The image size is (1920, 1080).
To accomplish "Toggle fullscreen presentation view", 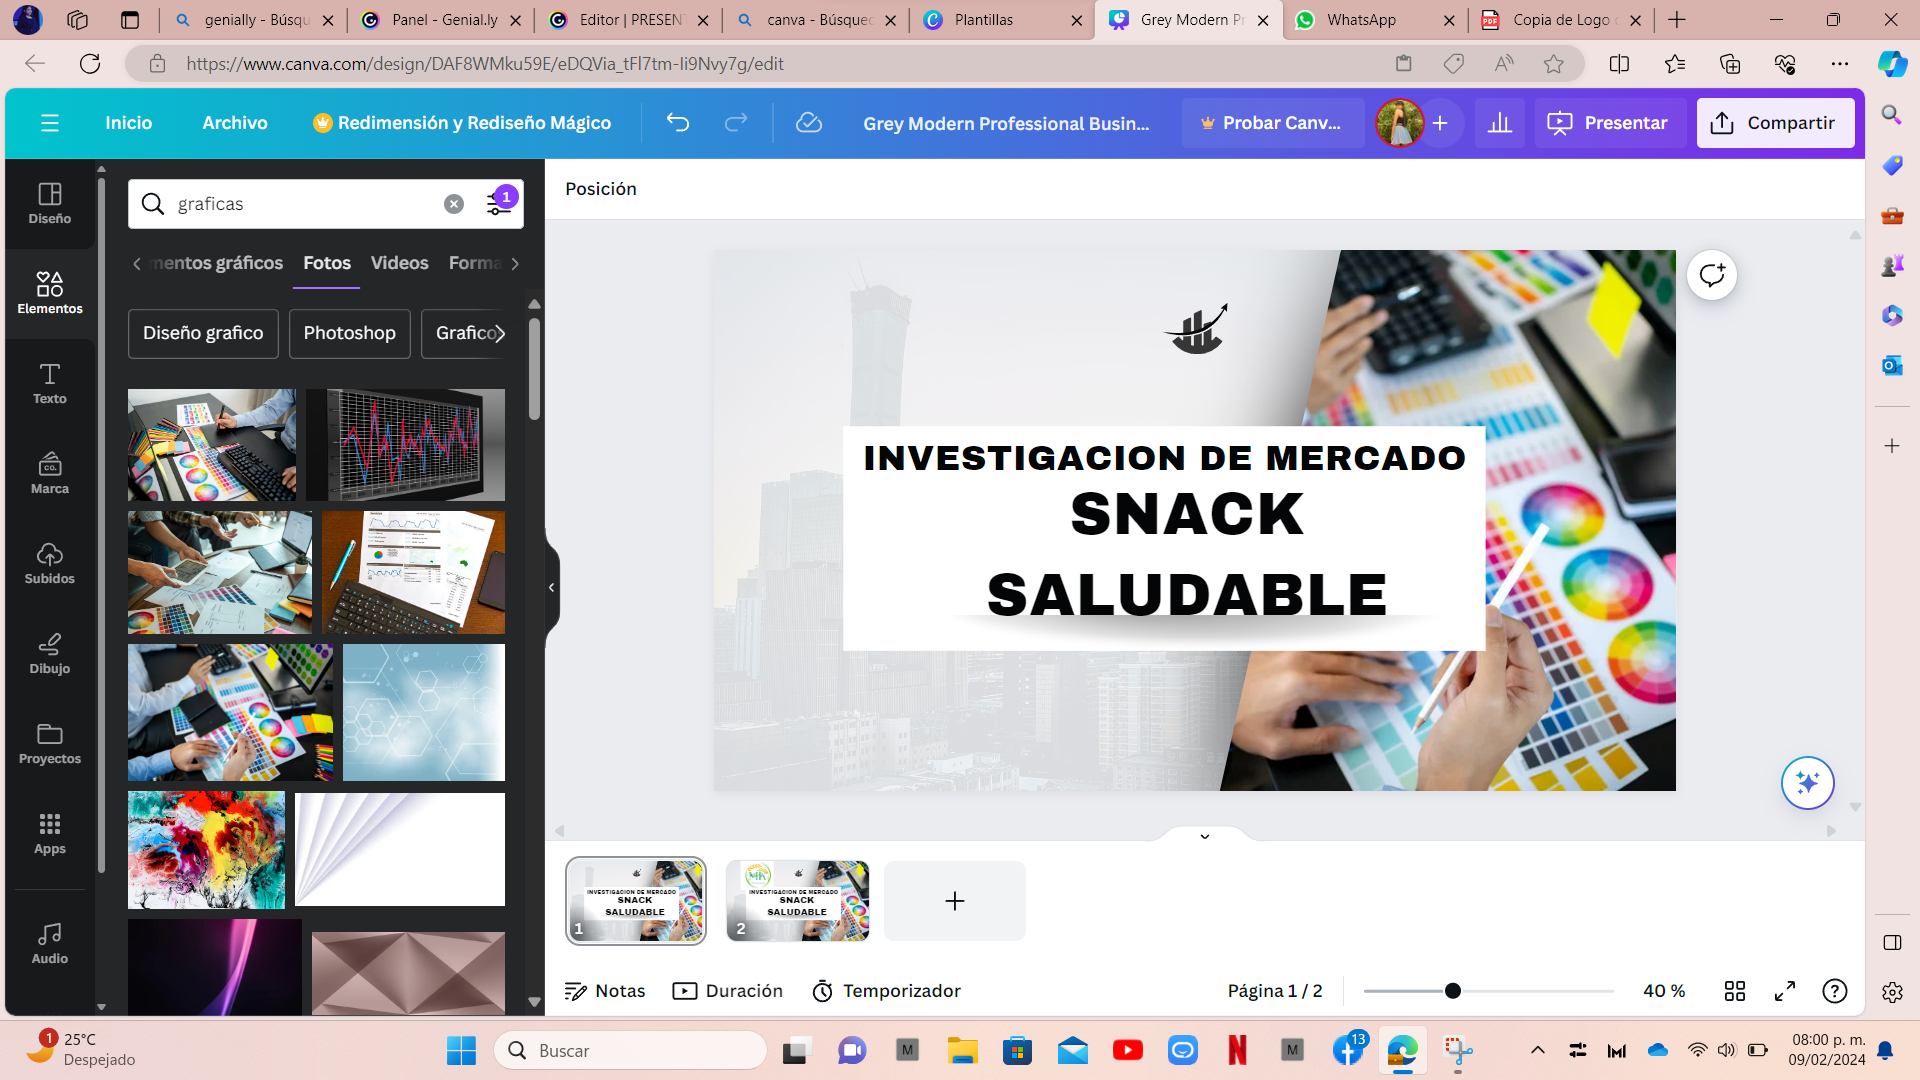I will click(x=1784, y=991).
